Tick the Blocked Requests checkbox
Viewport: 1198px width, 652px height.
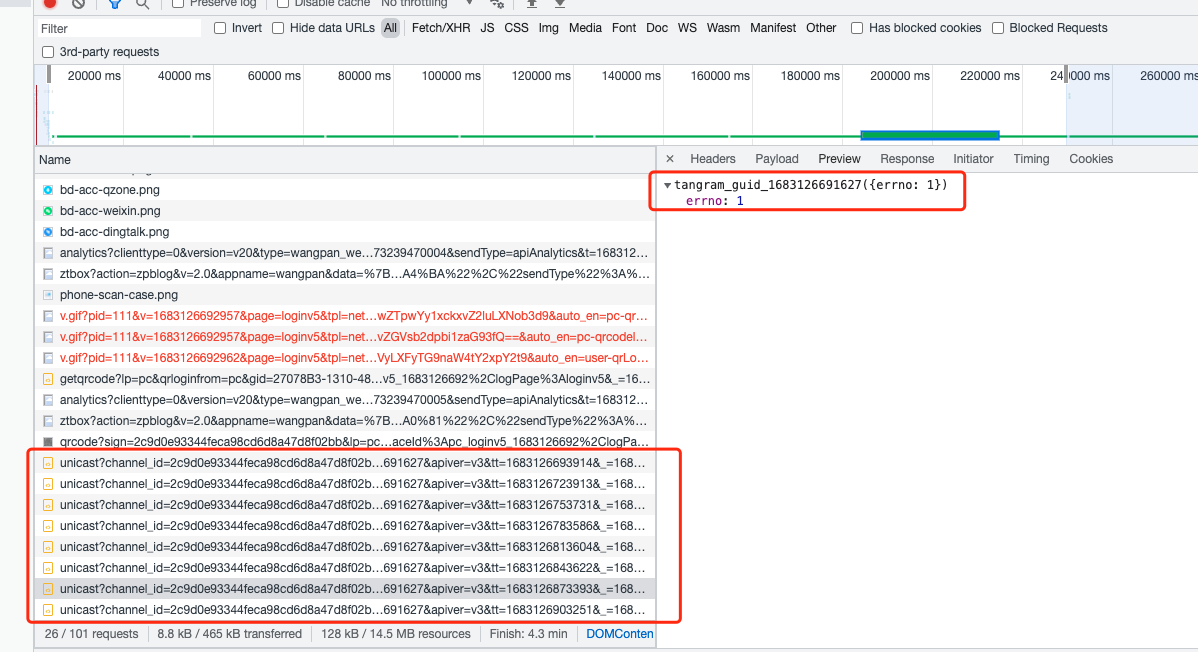click(x=998, y=28)
